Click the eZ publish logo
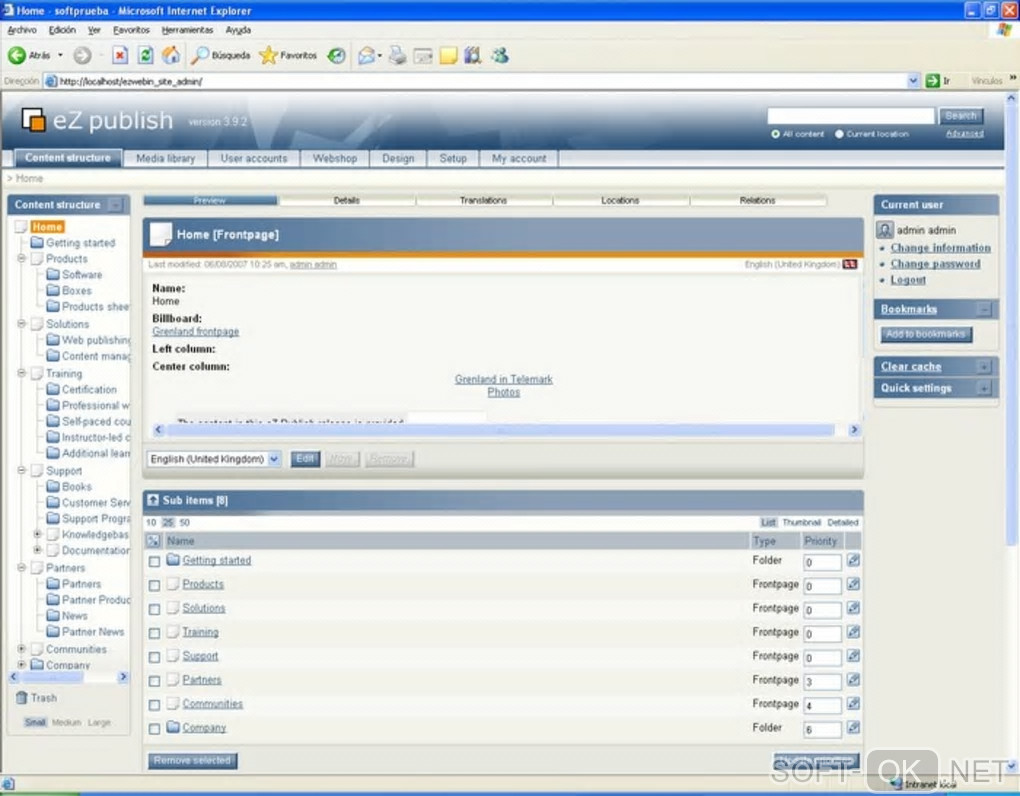This screenshot has height=796, width=1020. 98,120
